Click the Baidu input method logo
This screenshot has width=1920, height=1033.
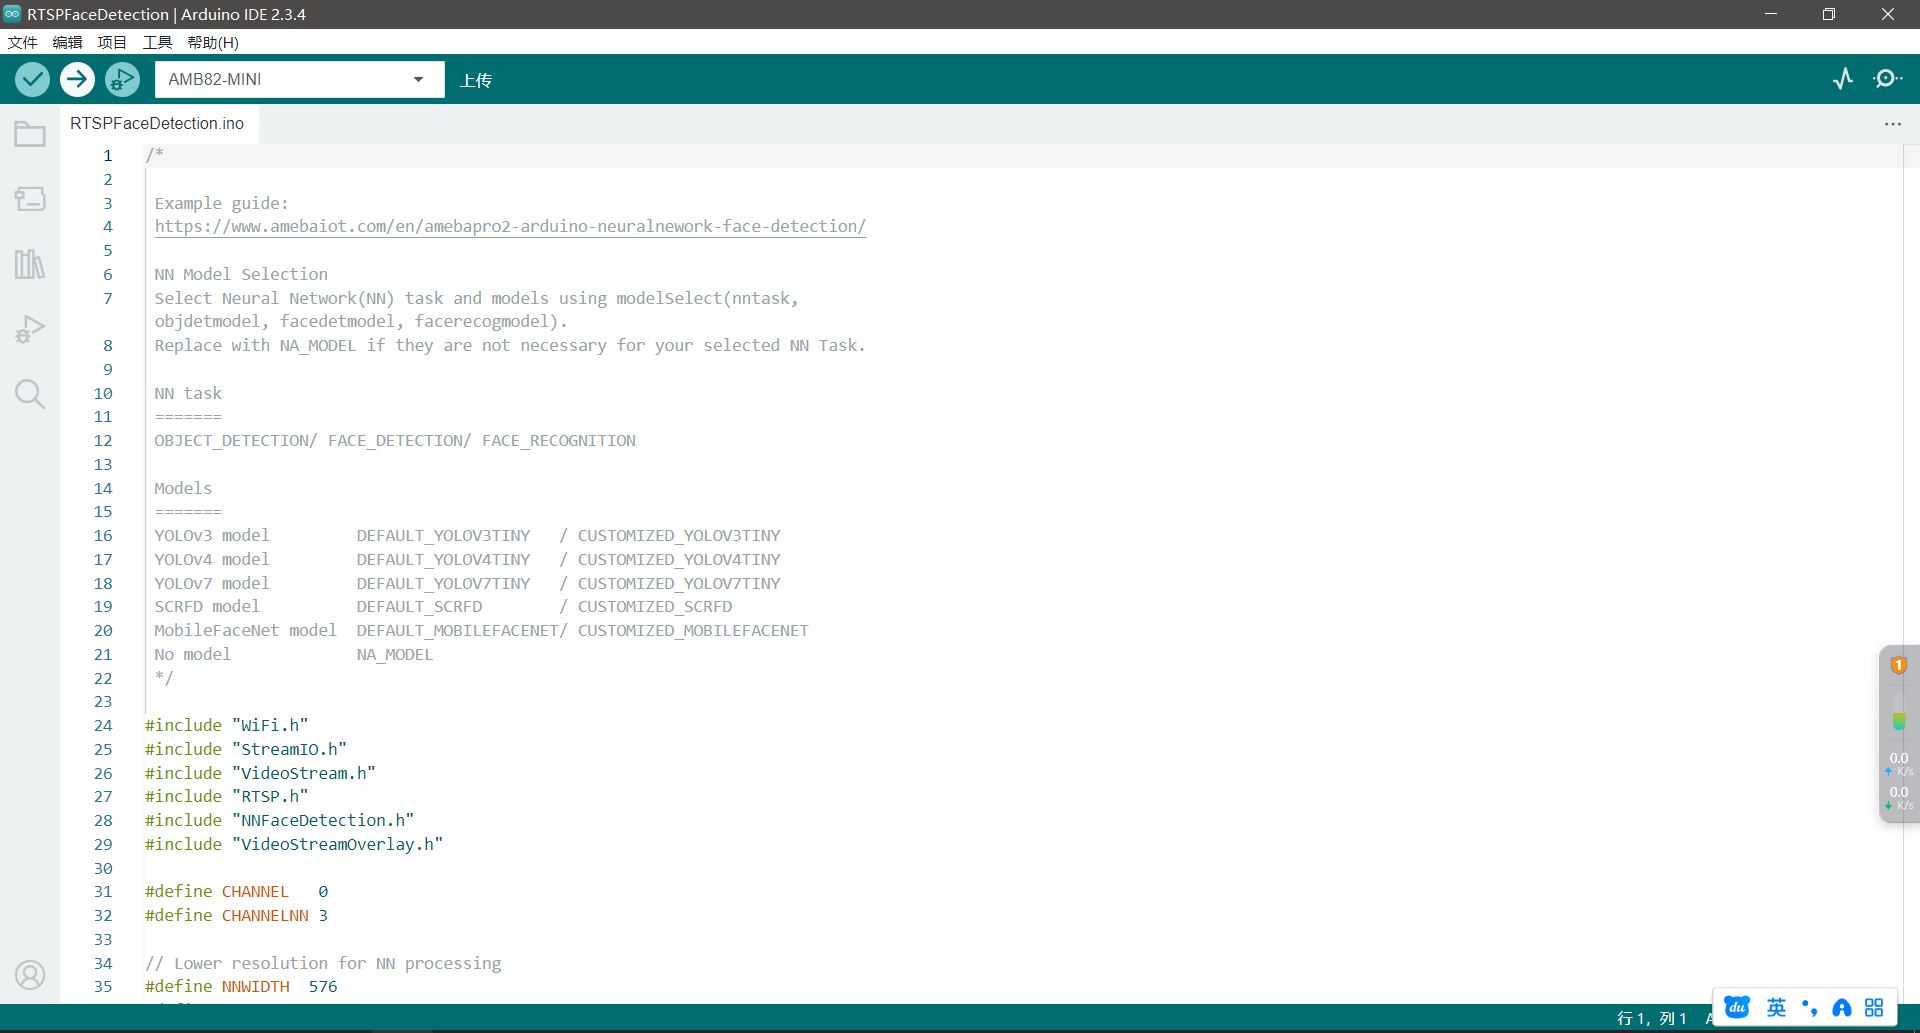(x=1738, y=1007)
